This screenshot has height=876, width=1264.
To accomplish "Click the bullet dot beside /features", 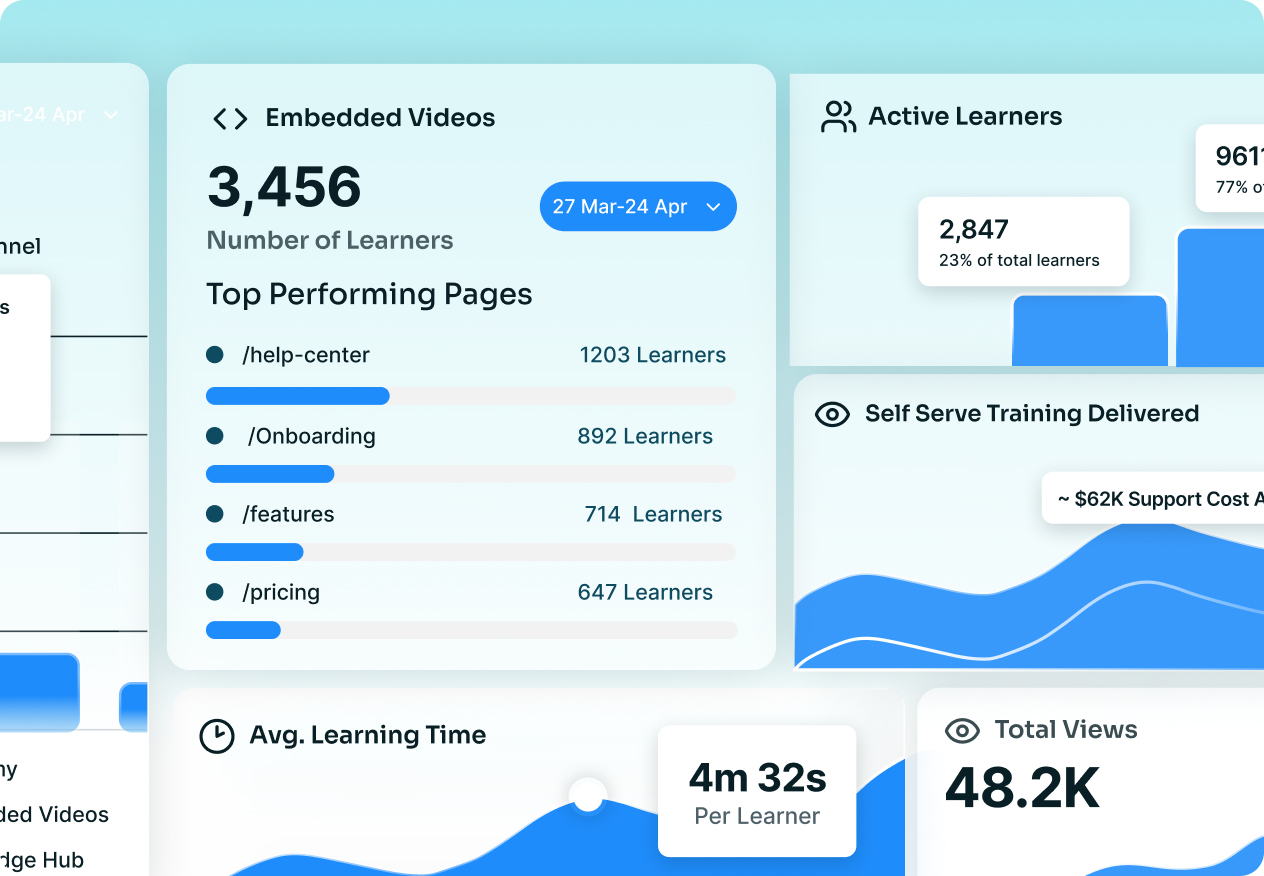I will (214, 514).
